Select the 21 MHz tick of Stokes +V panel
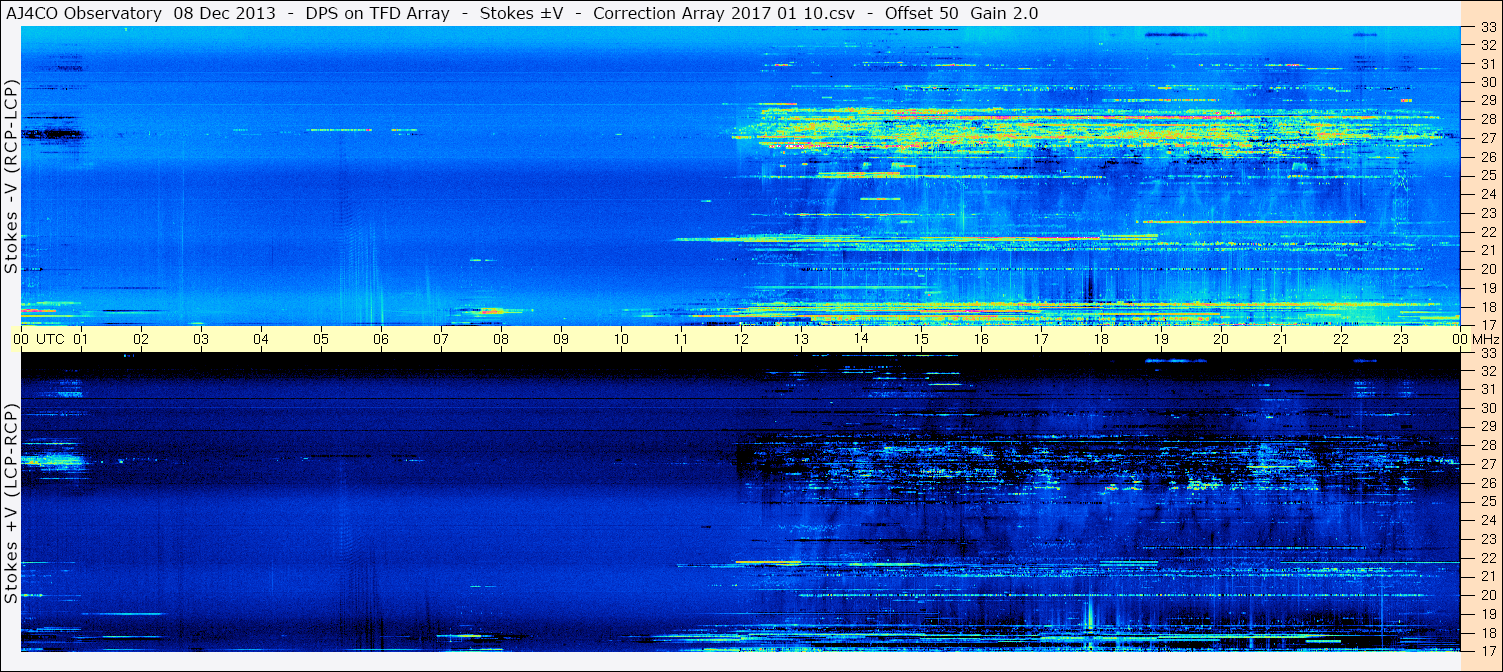1503x672 pixels. (1487, 576)
